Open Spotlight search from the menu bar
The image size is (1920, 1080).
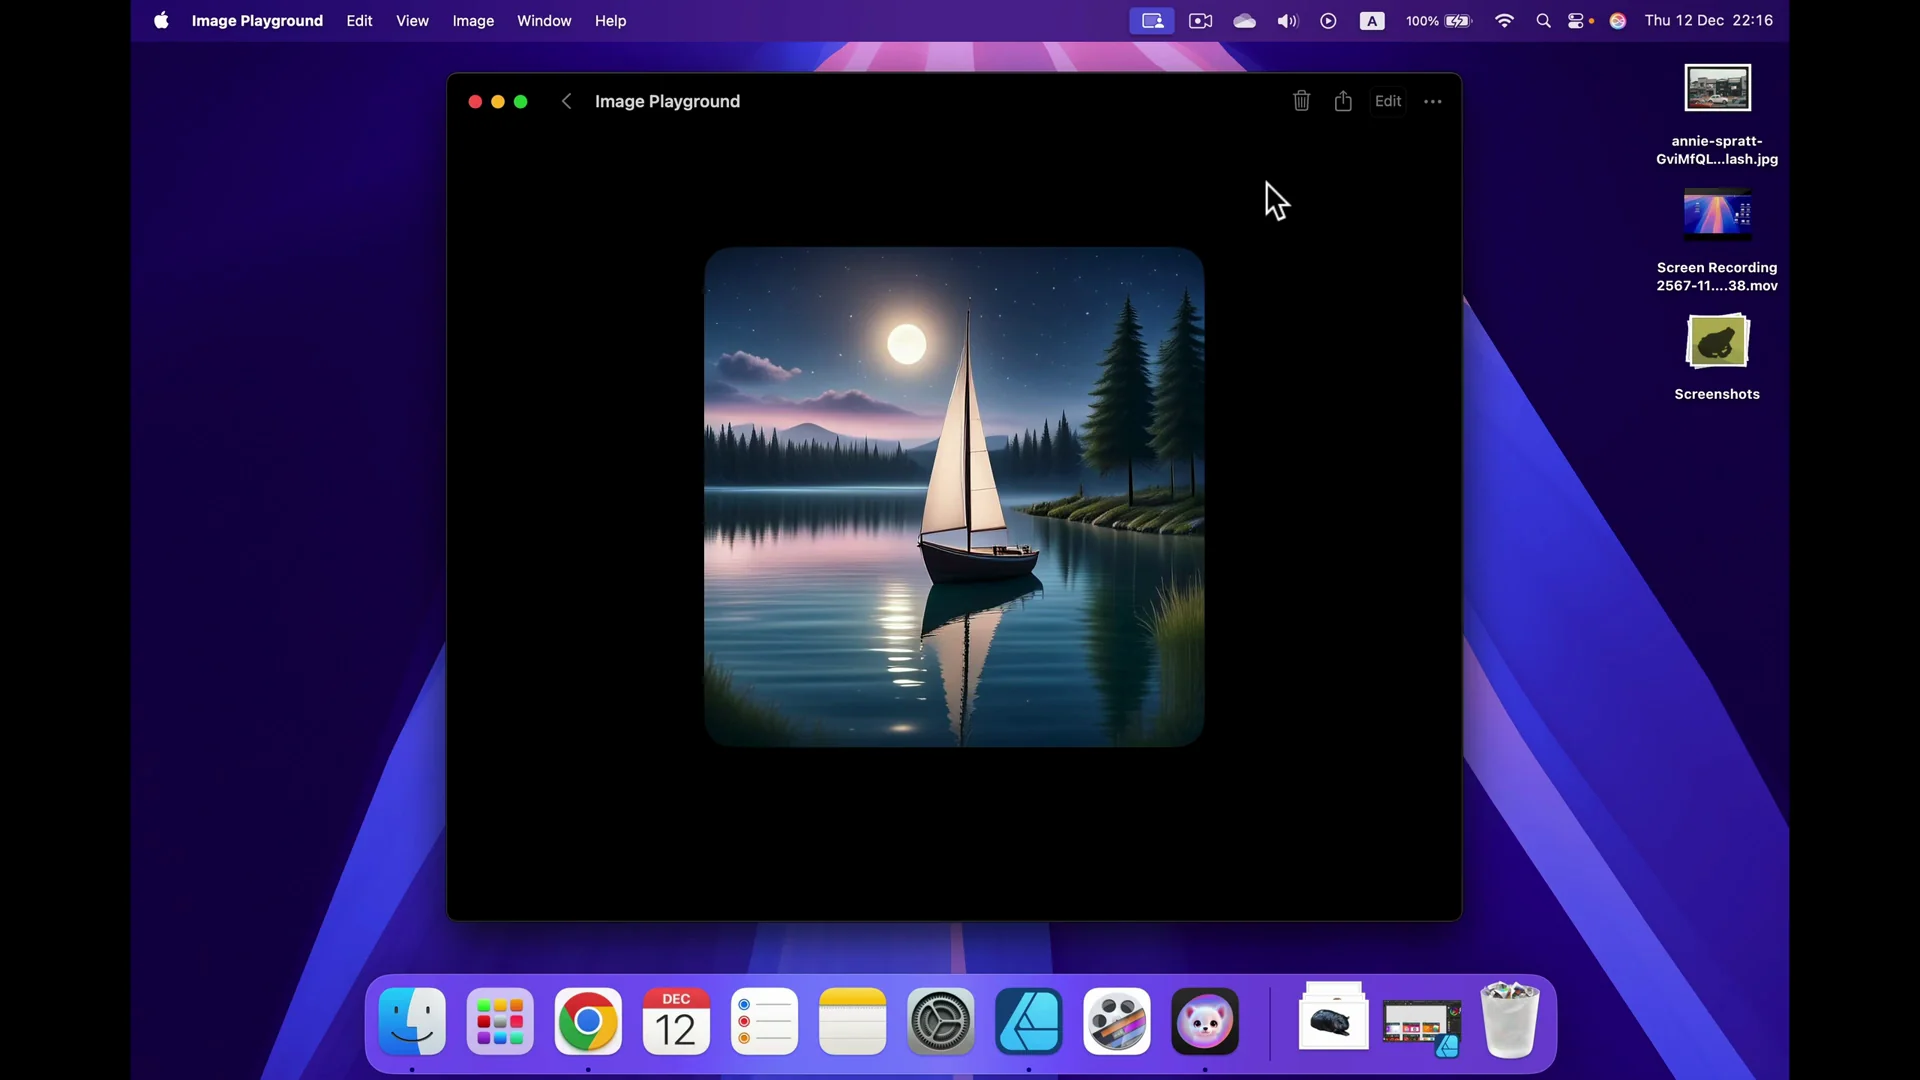[1543, 20]
